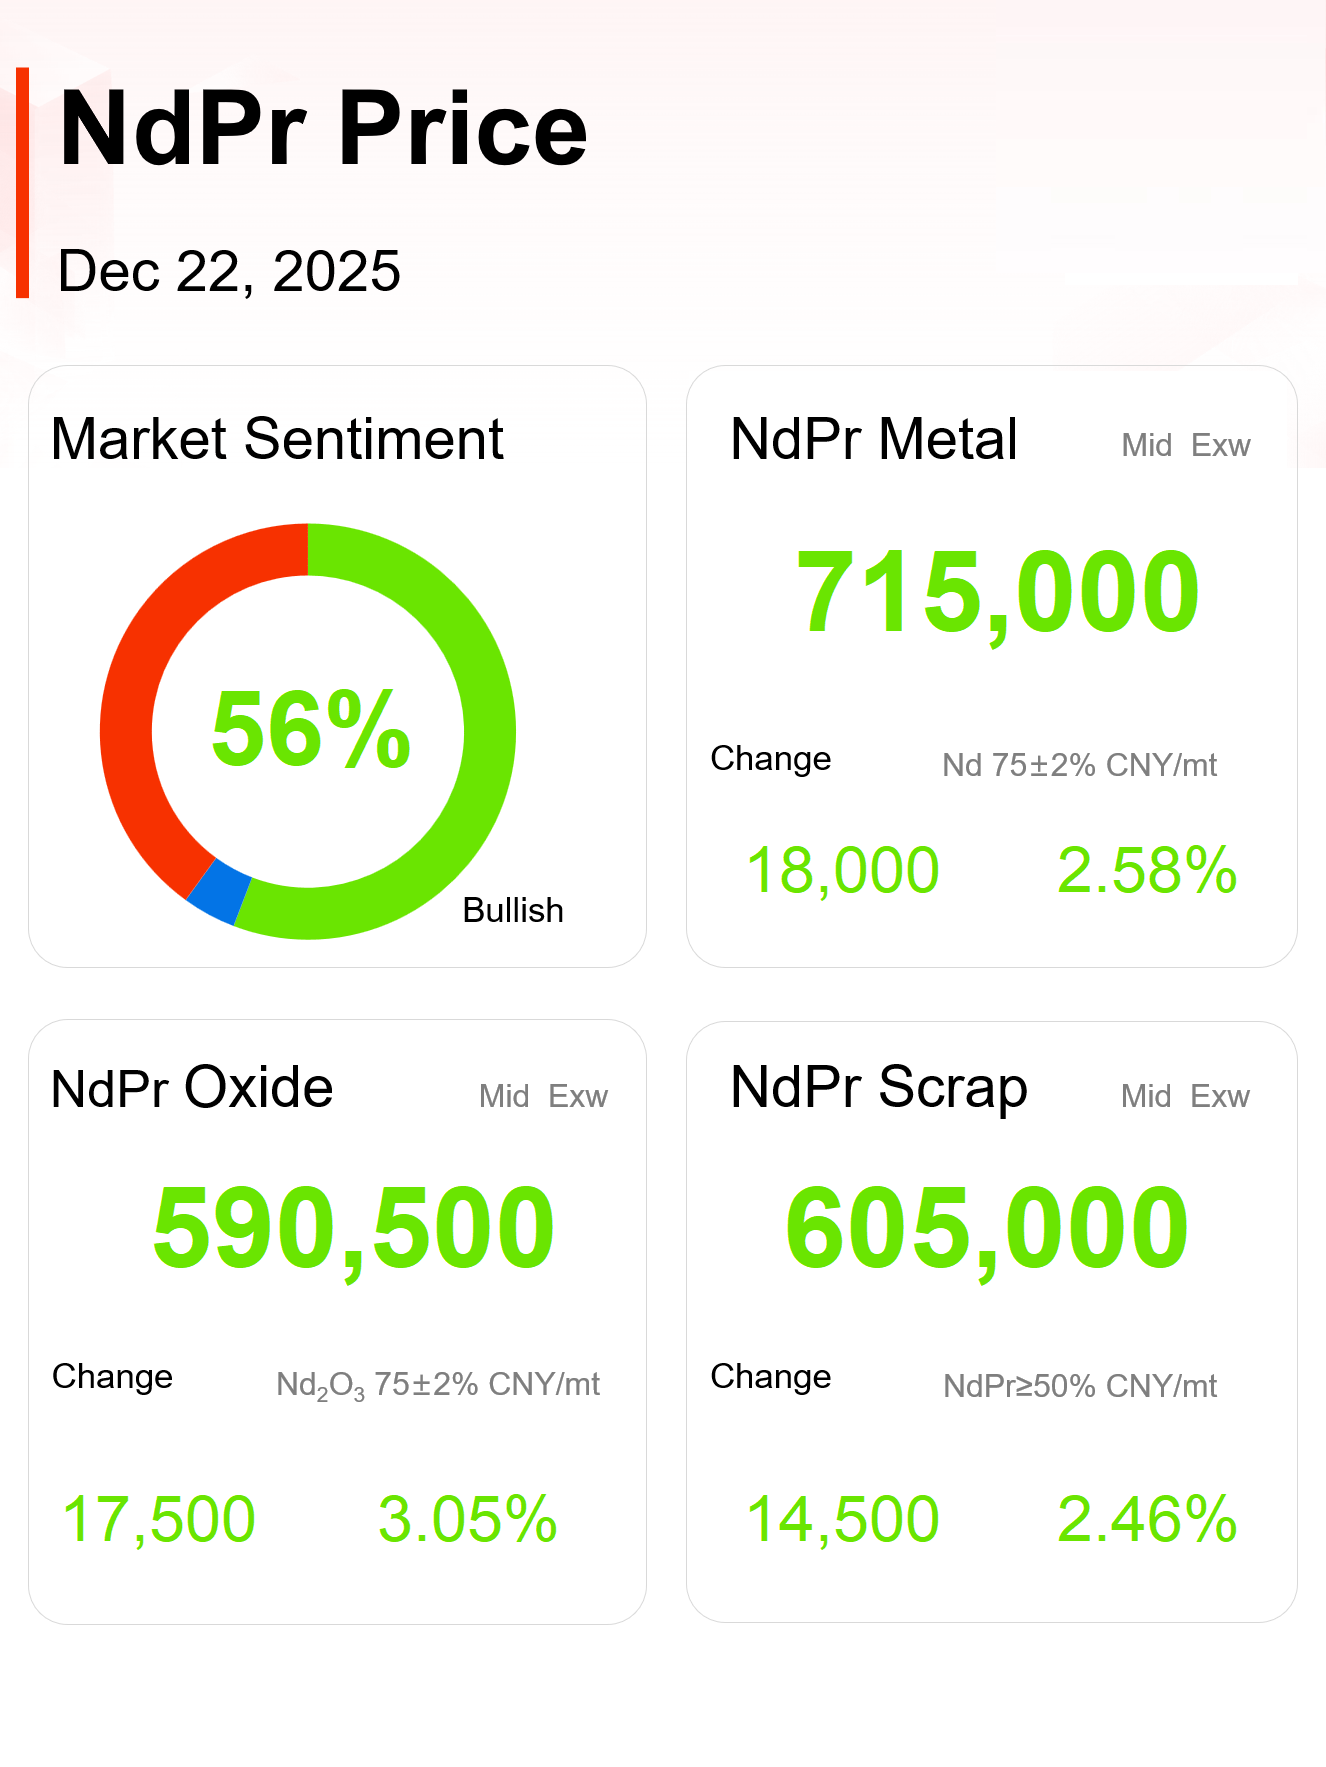Click the Bullish label beside the donut

[x=513, y=910]
